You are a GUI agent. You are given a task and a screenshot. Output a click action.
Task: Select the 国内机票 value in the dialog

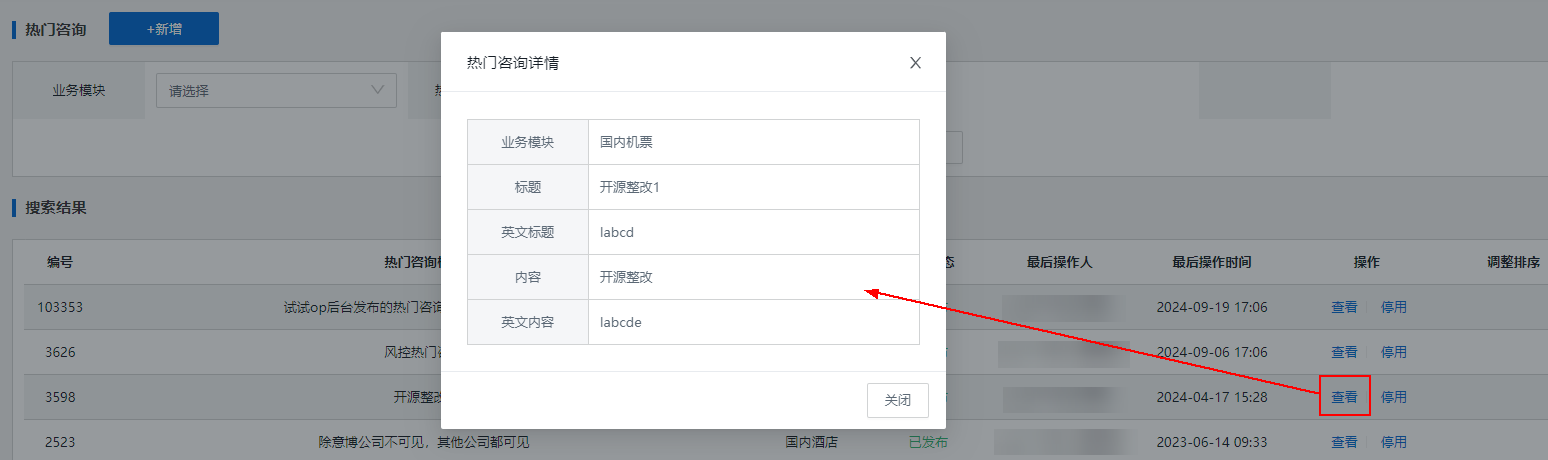pyautogui.click(x=626, y=142)
